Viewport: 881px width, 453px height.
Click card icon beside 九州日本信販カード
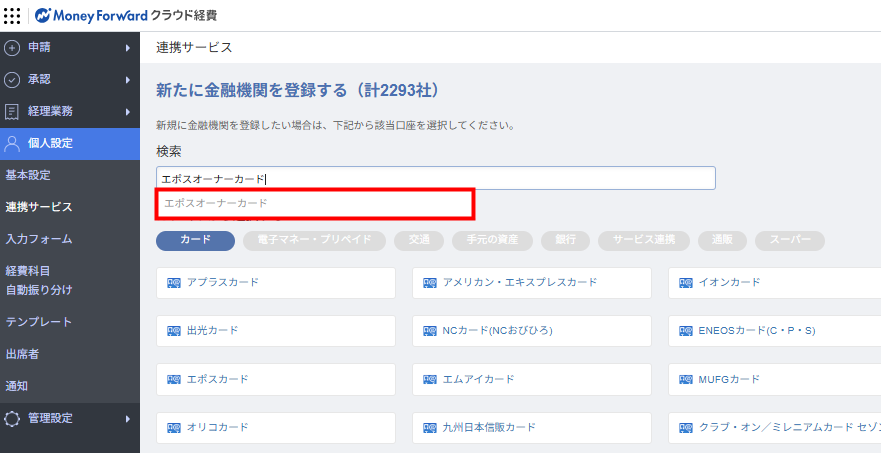point(430,428)
